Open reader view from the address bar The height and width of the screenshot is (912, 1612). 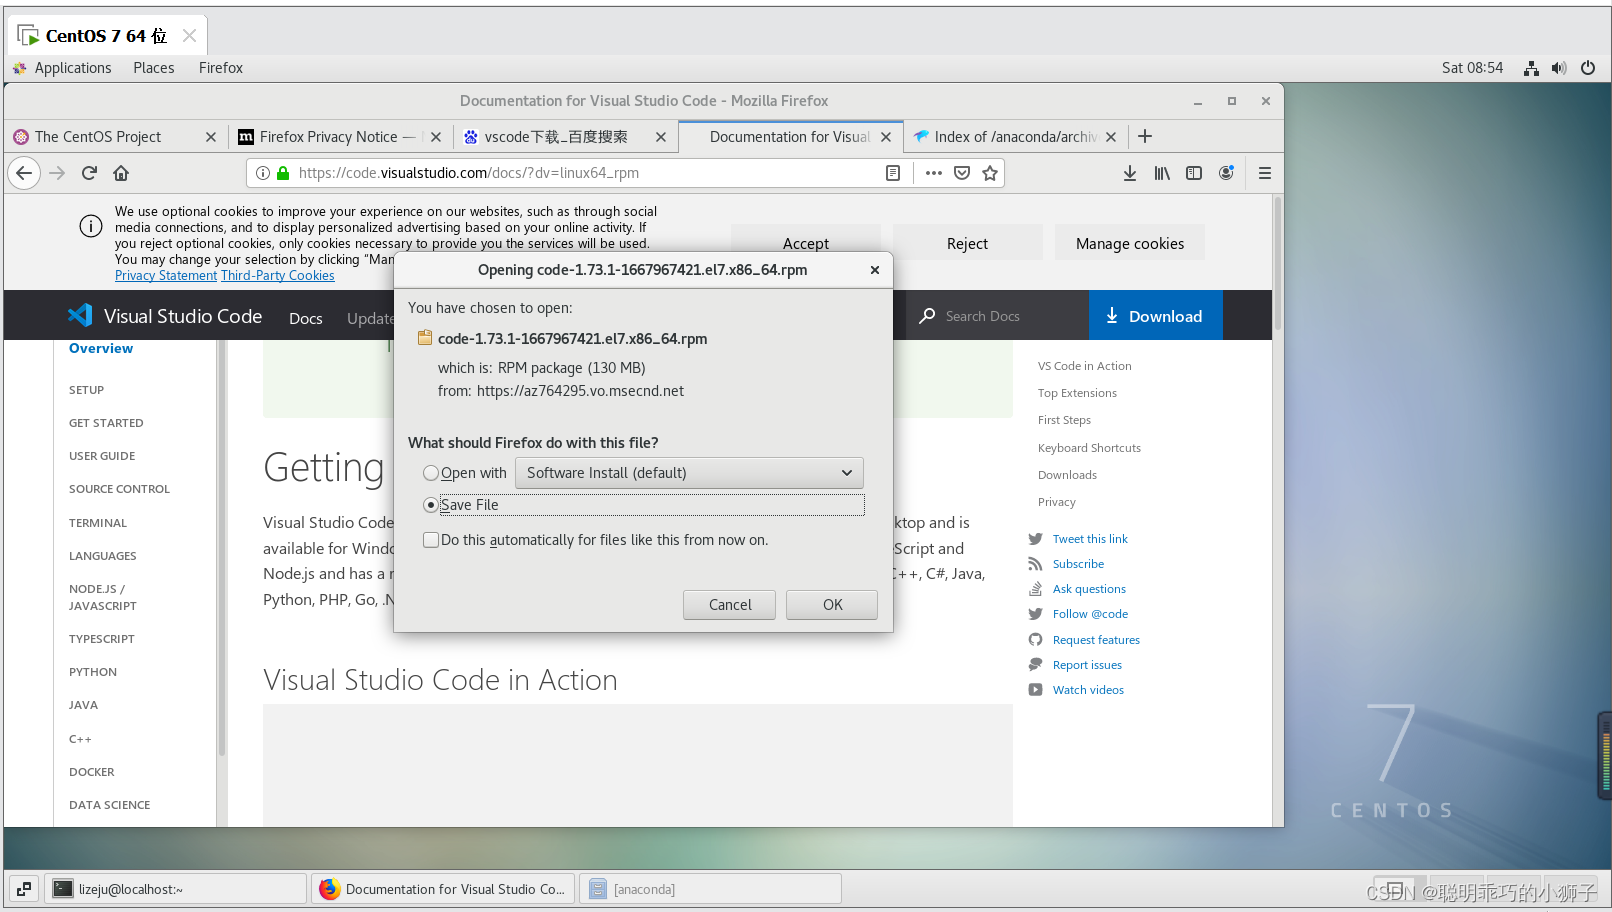click(893, 172)
